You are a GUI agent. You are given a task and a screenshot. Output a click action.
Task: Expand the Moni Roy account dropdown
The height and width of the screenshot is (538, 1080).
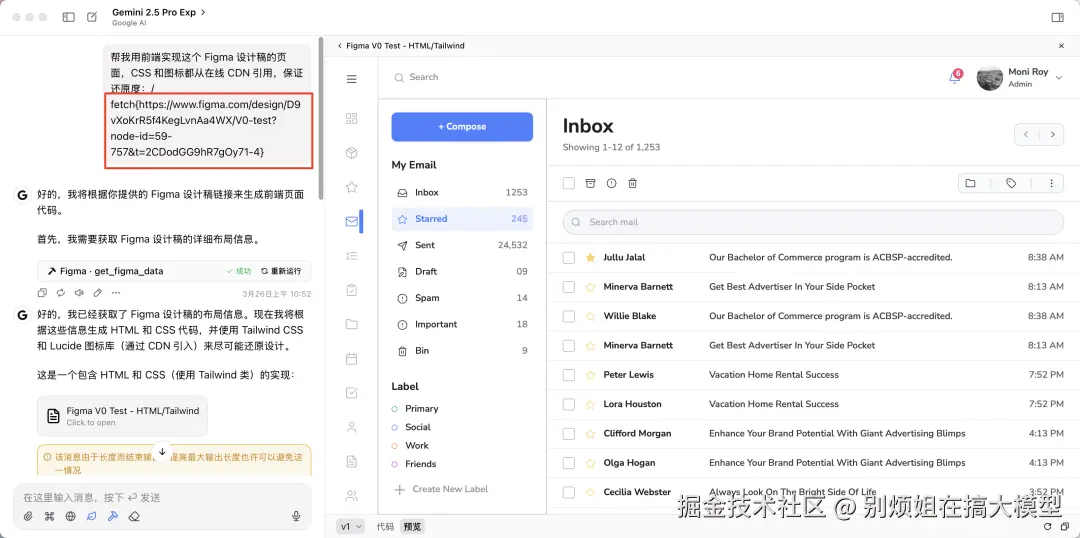1059,78
